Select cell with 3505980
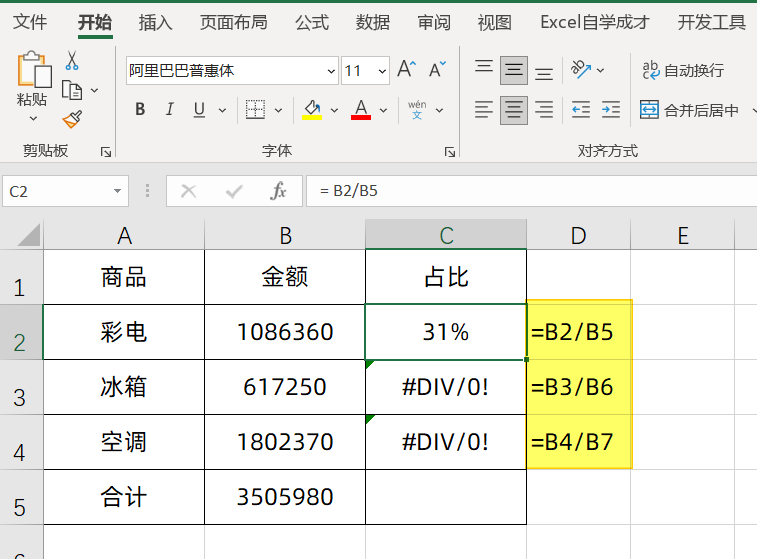 tap(285, 497)
